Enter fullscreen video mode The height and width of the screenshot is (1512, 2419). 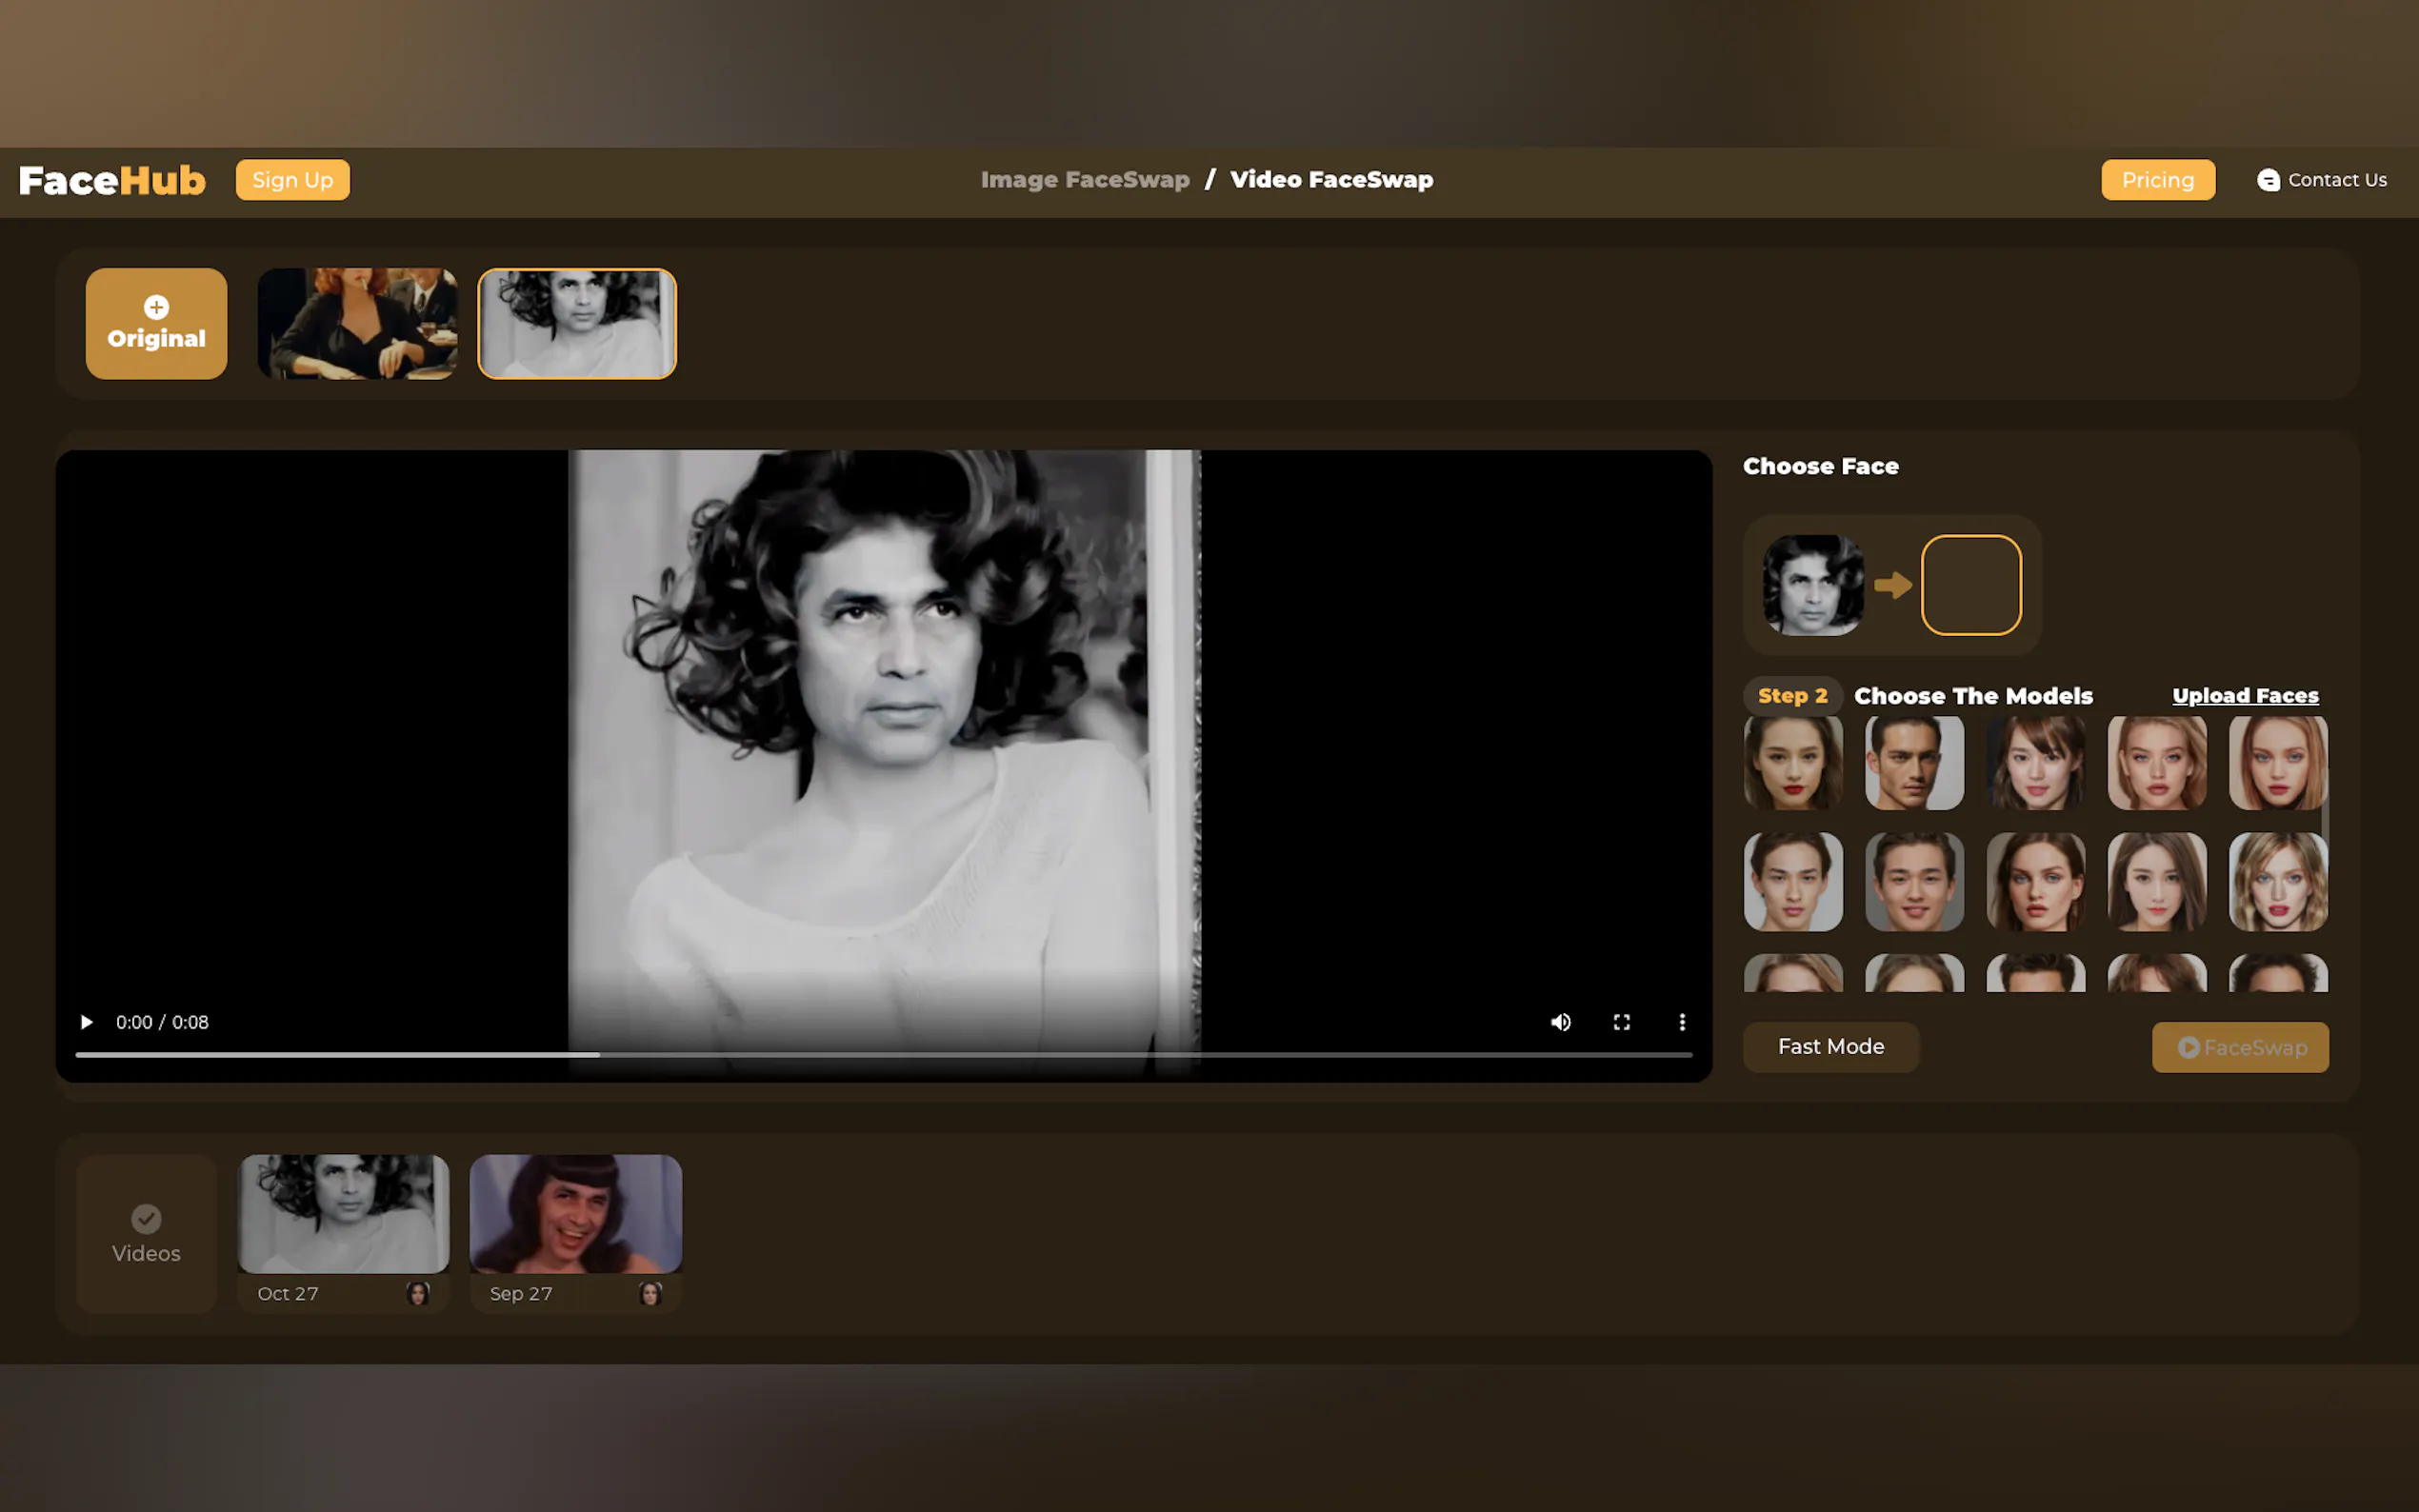(x=1621, y=1022)
